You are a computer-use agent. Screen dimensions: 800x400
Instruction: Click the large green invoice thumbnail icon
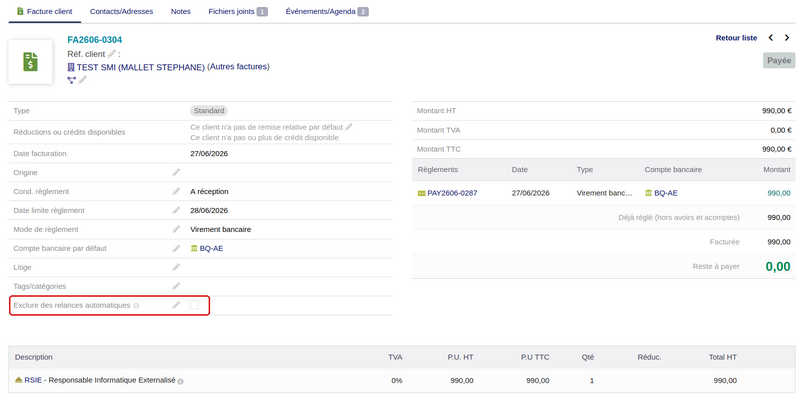click(x=31, y=62)
